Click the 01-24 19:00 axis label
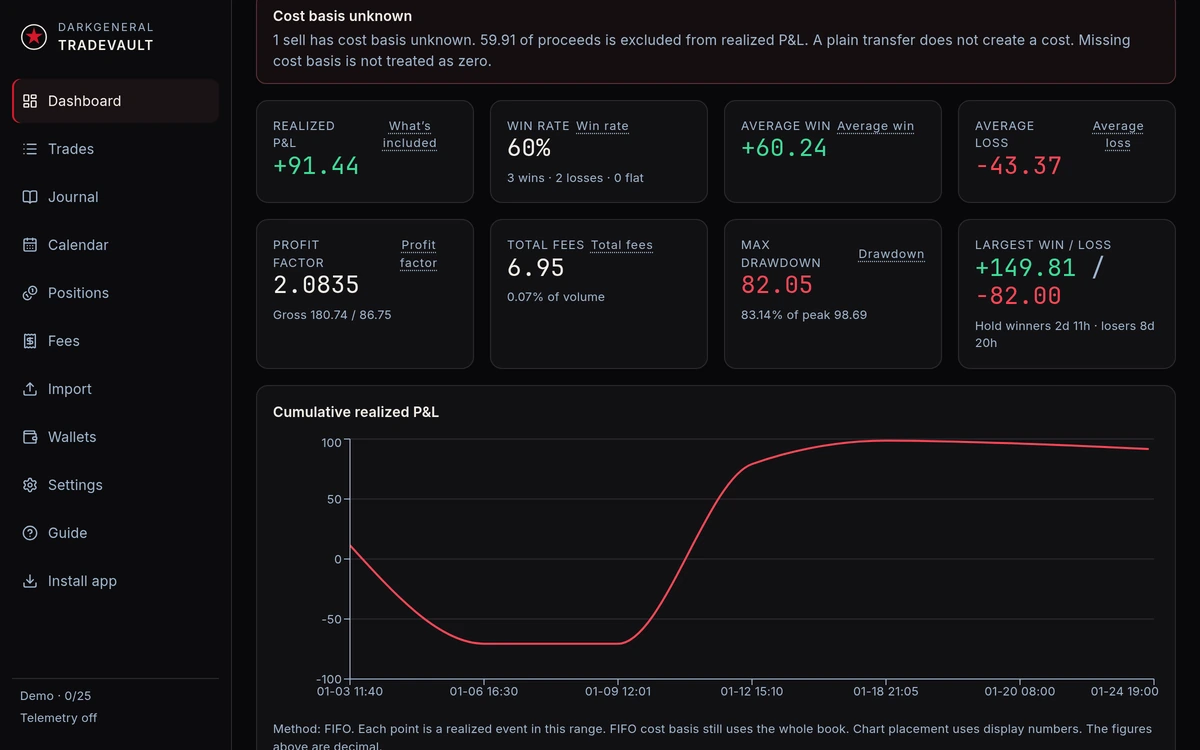 click(x=1124, y=691)
